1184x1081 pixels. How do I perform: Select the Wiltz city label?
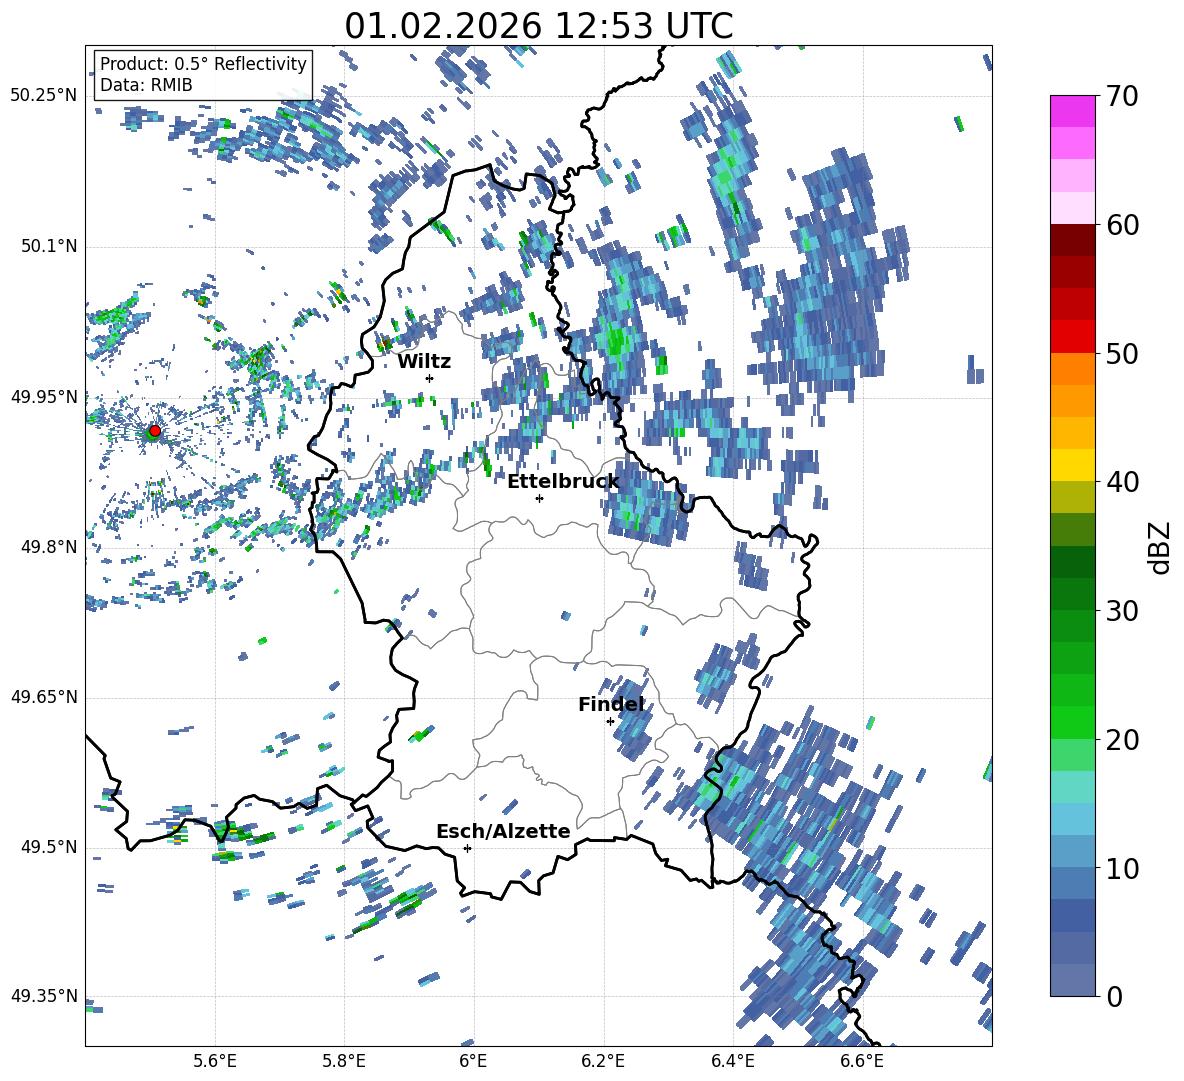(424, 362)
